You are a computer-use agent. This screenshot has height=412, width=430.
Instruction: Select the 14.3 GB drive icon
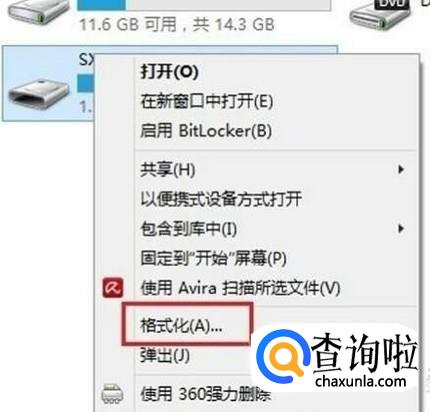(39, 11)
